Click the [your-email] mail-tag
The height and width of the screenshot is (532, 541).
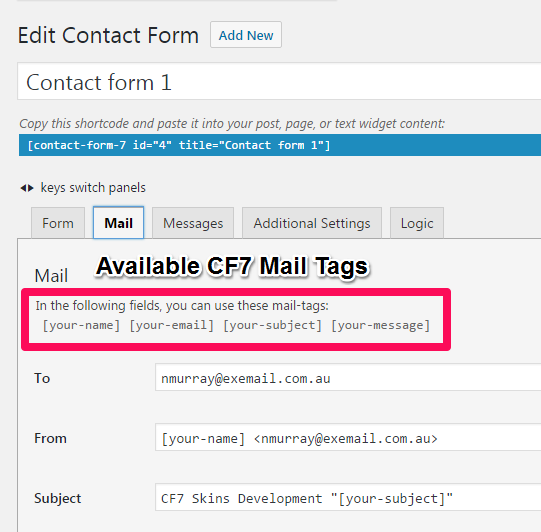coord(172,325)
